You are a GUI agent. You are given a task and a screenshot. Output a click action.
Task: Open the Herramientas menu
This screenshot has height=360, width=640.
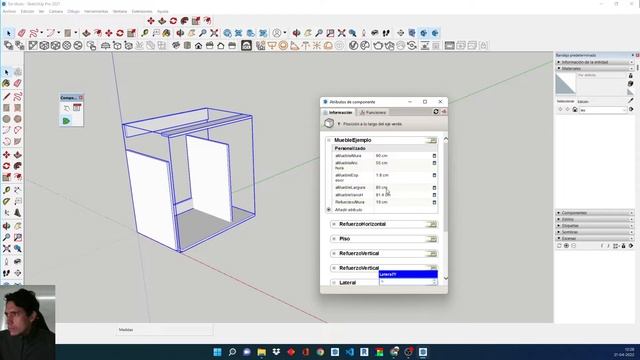click(96, 11)
